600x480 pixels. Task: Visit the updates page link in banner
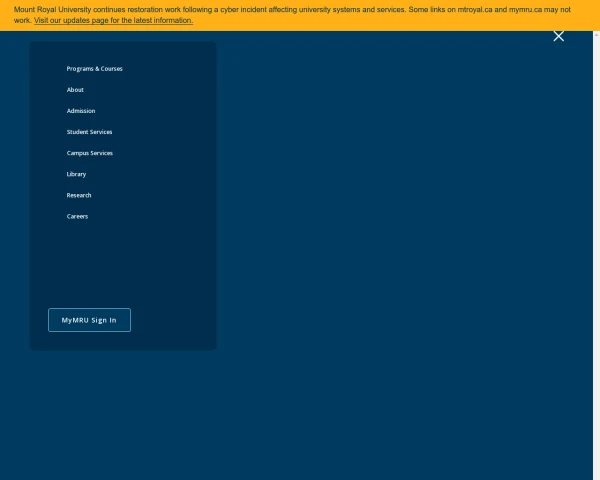tap(113, 20)
